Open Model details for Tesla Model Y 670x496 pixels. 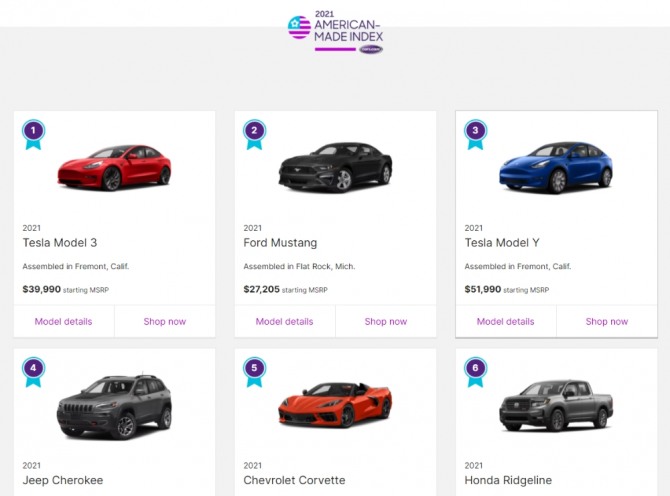click(505, 322)
